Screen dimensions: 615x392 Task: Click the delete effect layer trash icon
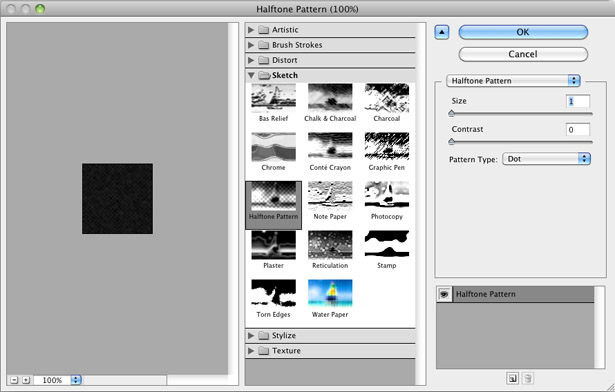(528, 379)
